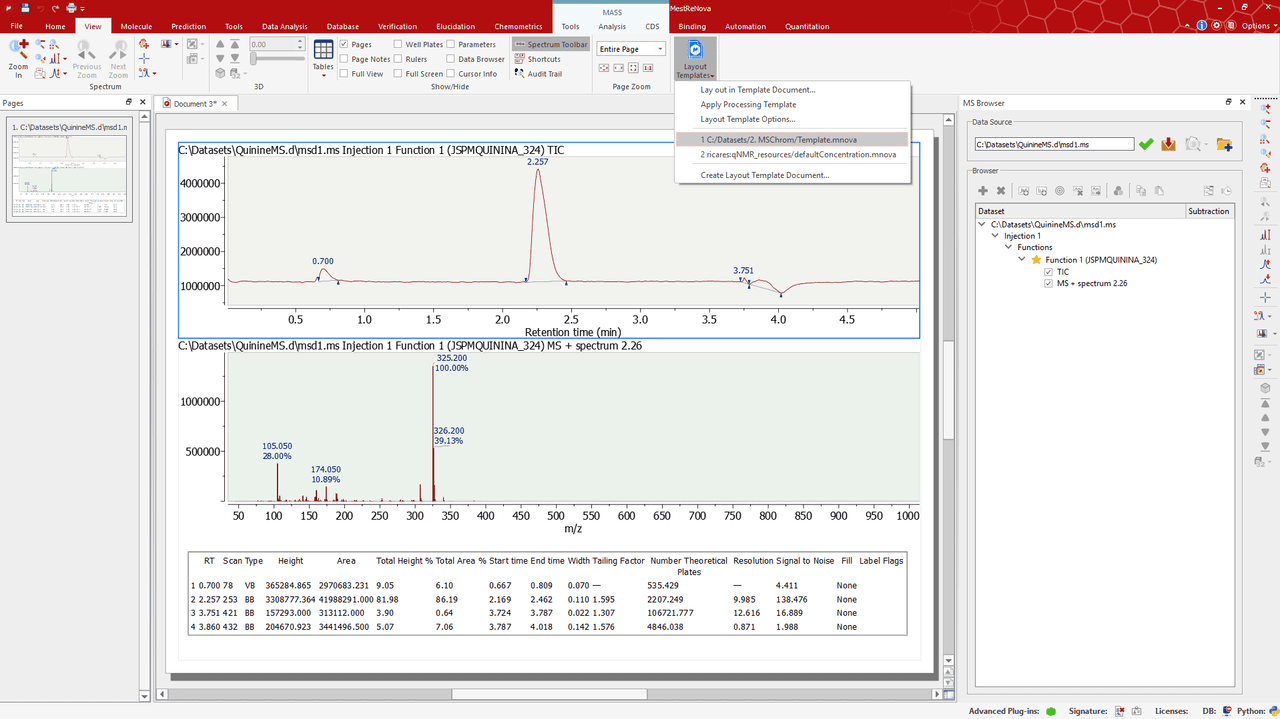Open the Tables ribbon button

click(x=324, y=57)
